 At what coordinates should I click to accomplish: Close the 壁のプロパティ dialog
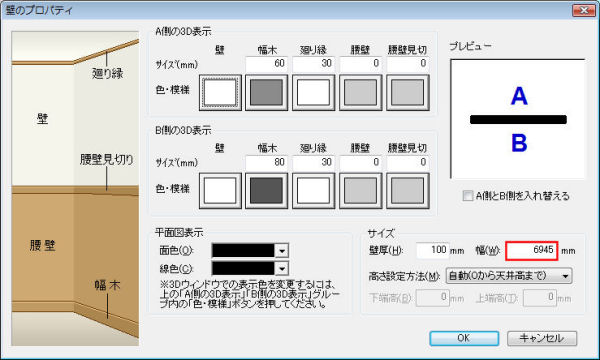point(584,10)
